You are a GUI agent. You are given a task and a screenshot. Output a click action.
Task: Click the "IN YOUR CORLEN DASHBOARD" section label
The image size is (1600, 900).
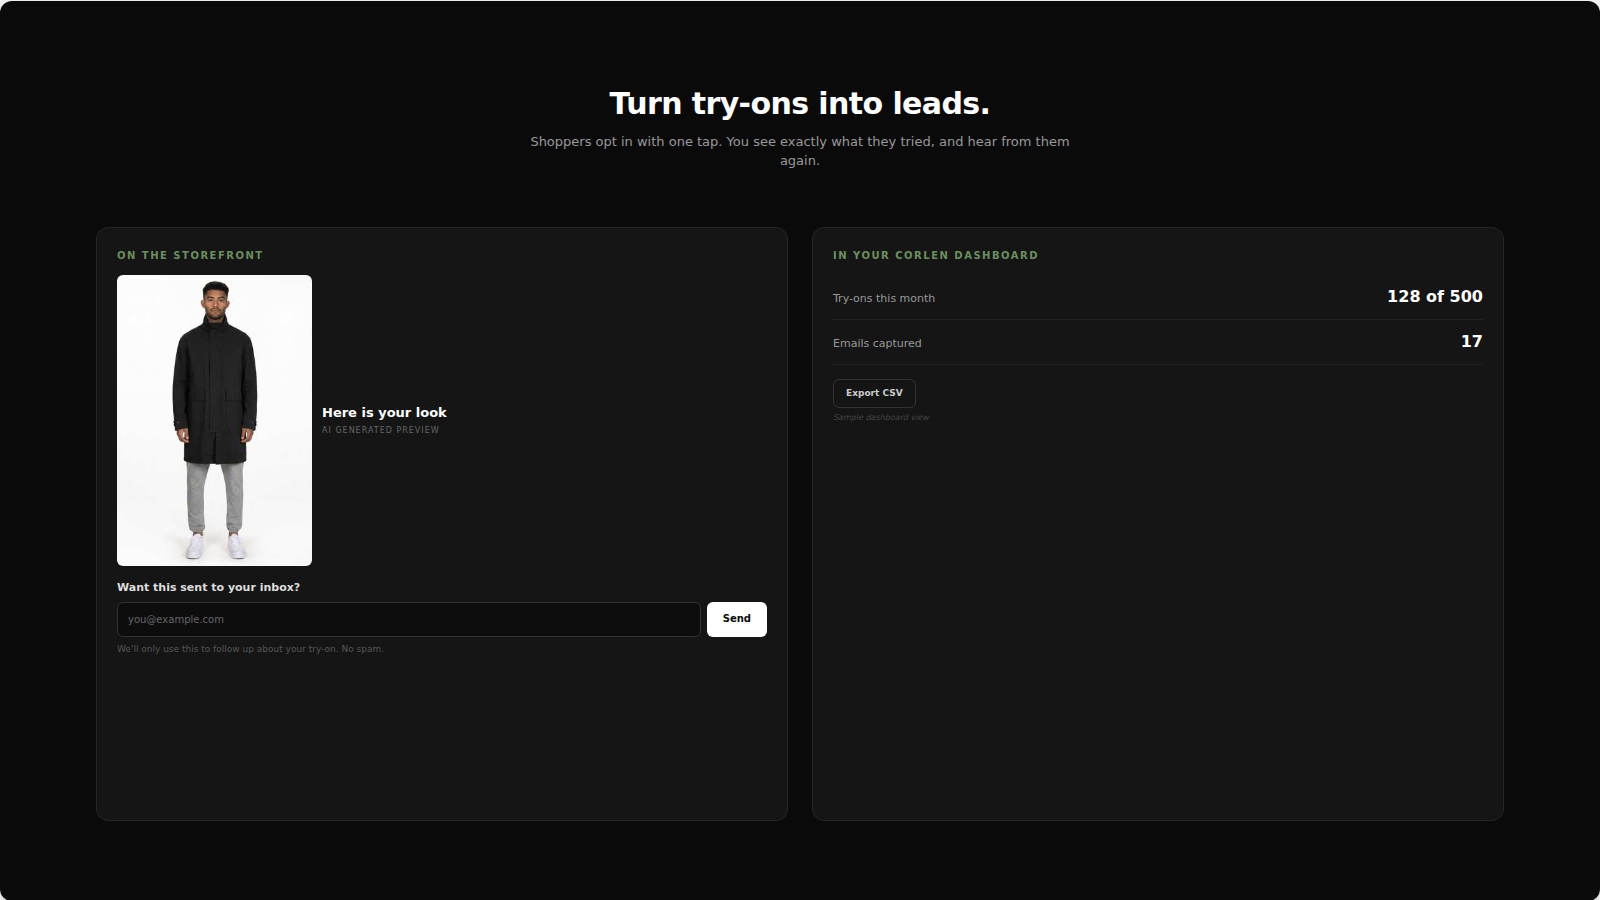tap(935, 255)
